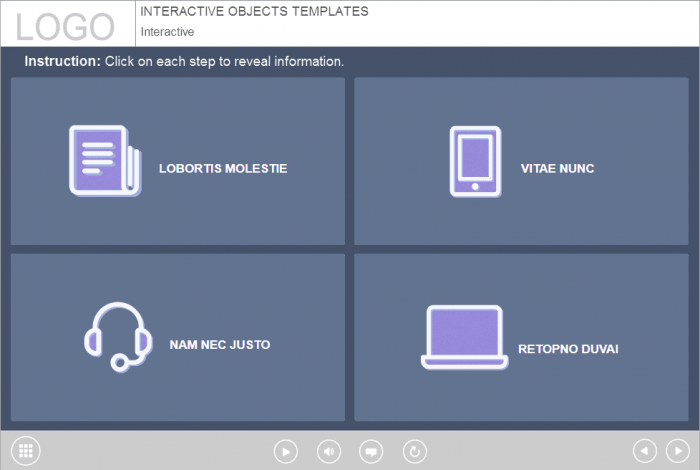Go to next slide with right arrow
This screenshot has width=700, height=470.
tap(678, 452)
